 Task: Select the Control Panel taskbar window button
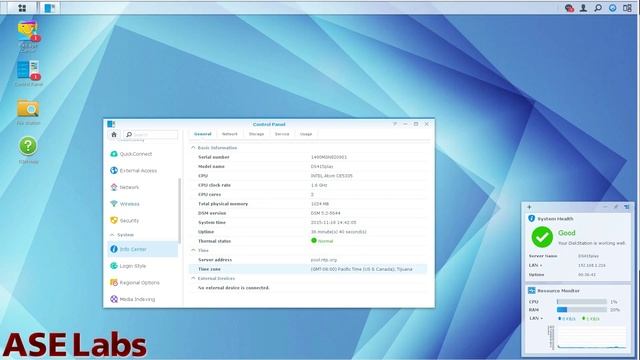(x=49, y=8)
